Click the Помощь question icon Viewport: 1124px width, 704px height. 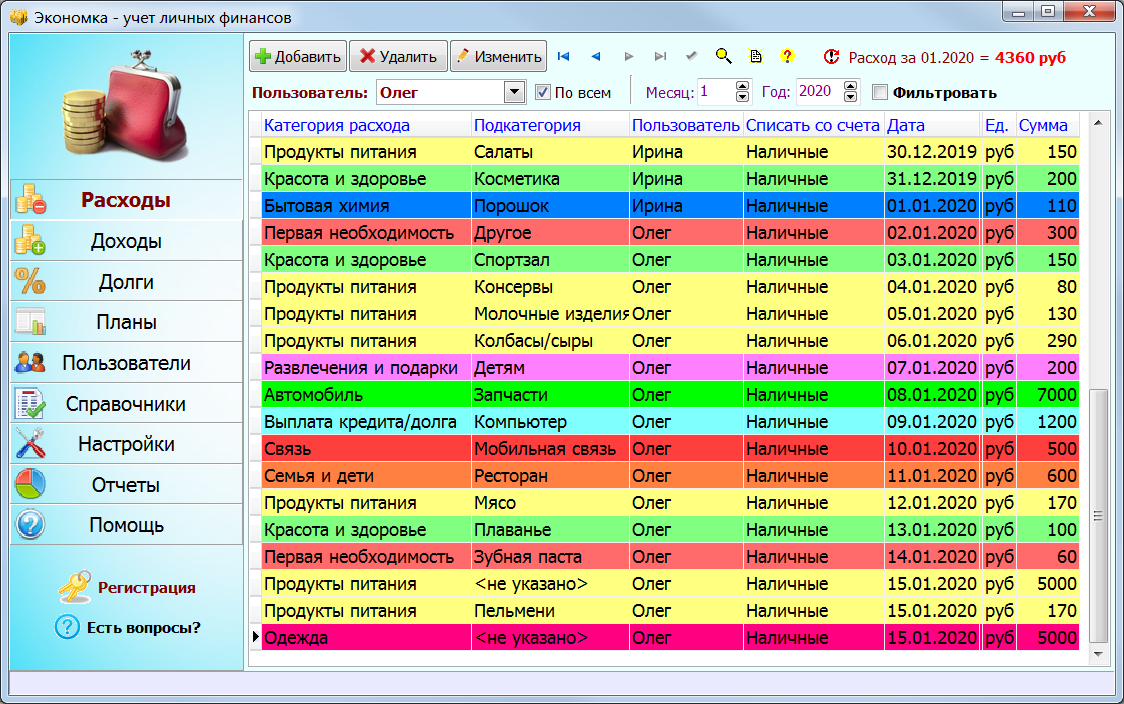30,525
